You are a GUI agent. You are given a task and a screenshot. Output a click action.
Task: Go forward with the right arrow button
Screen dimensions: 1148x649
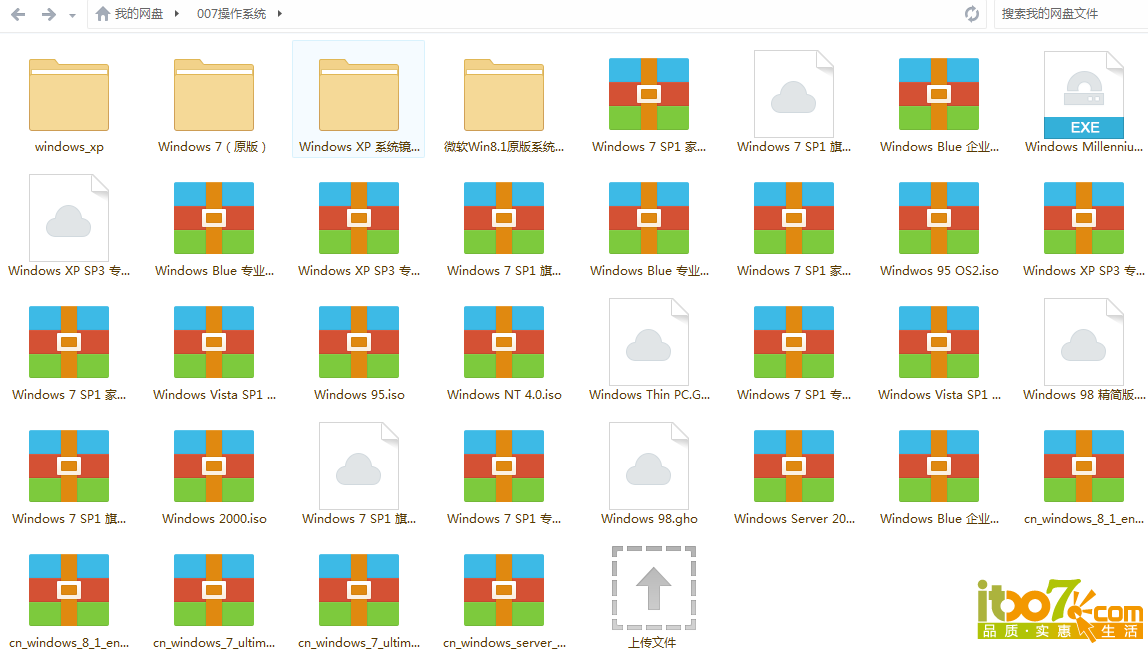click(49, 14)
